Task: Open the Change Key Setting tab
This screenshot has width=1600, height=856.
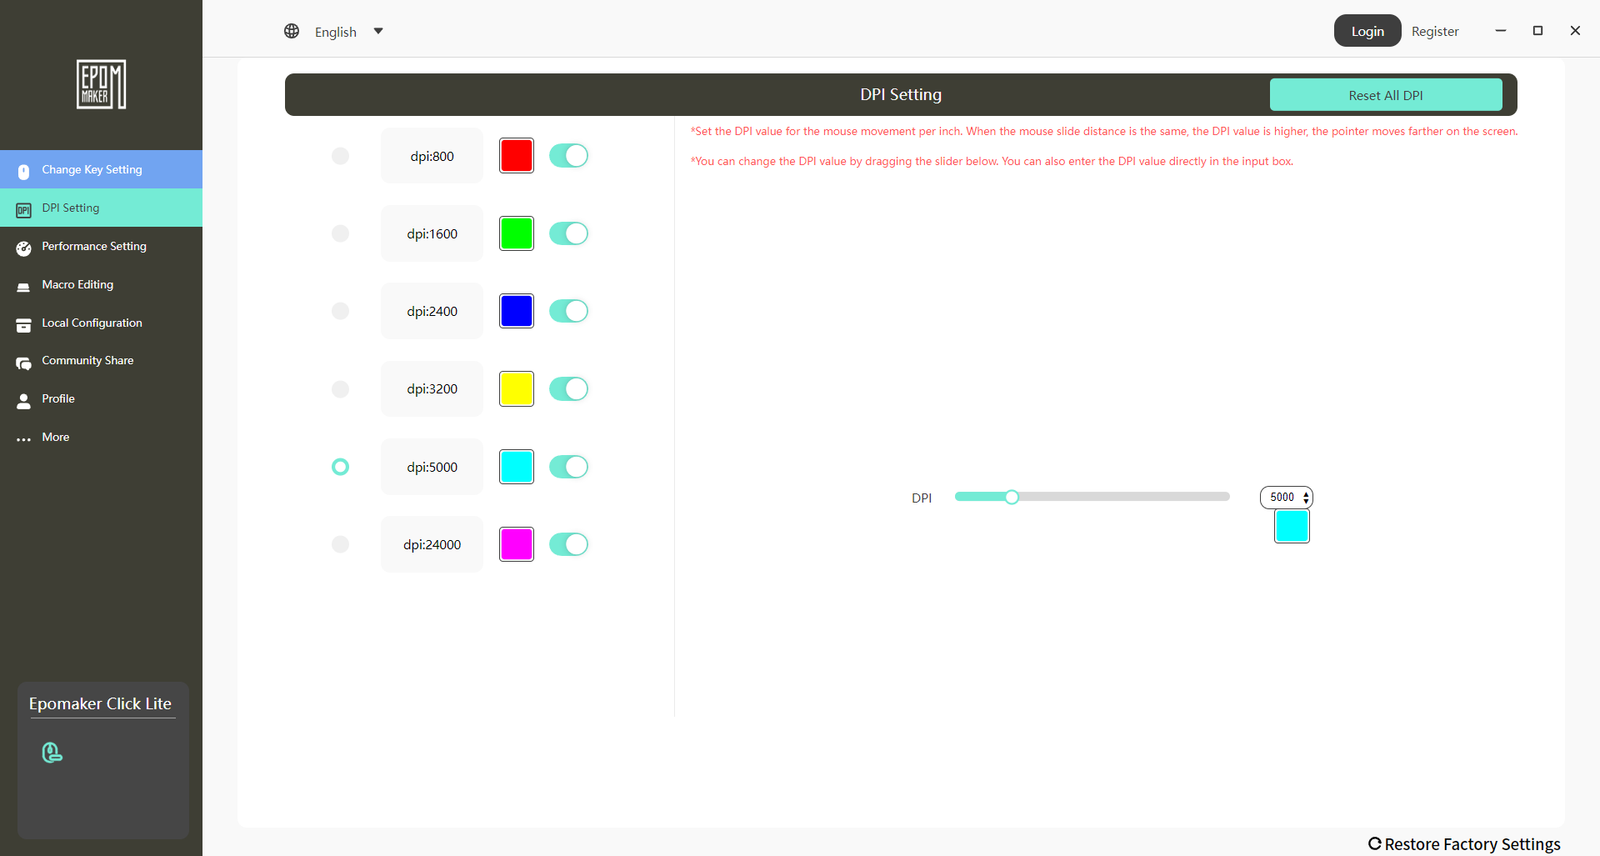Action: coord(92,170)
